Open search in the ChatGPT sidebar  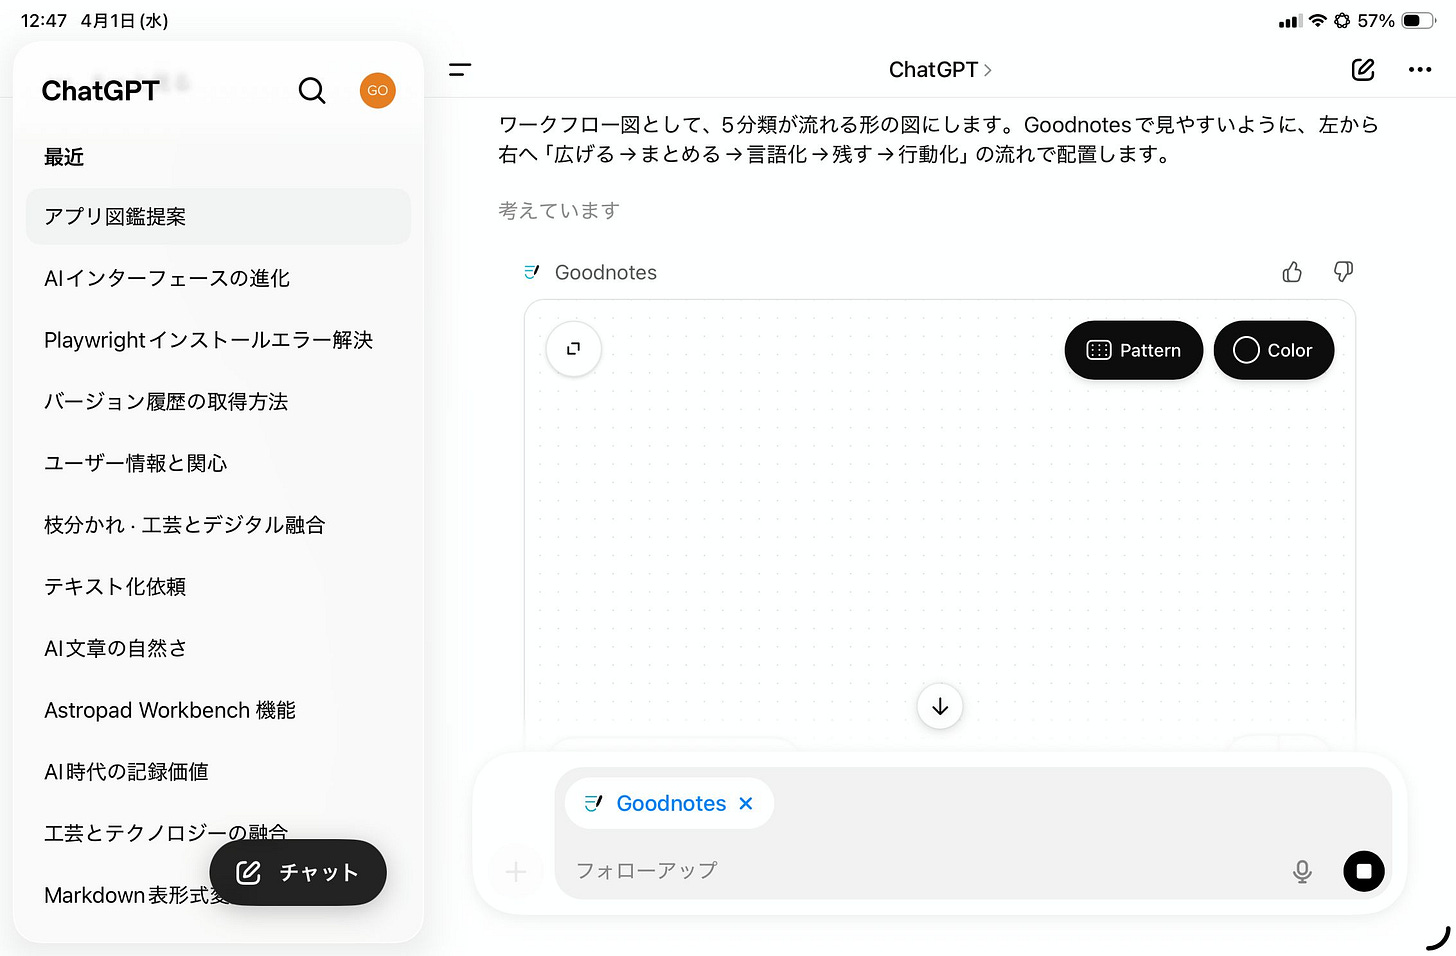(312, 91)
